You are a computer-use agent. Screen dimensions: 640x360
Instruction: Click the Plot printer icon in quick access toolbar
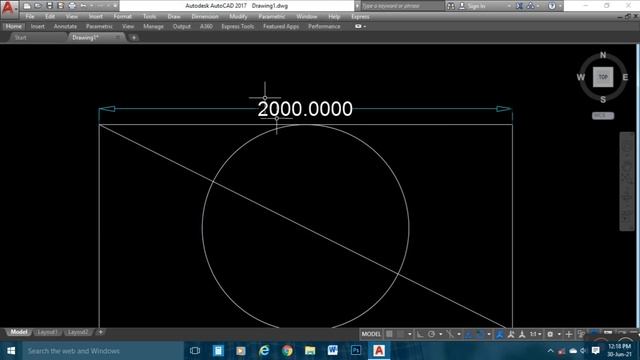pos(72,6)
